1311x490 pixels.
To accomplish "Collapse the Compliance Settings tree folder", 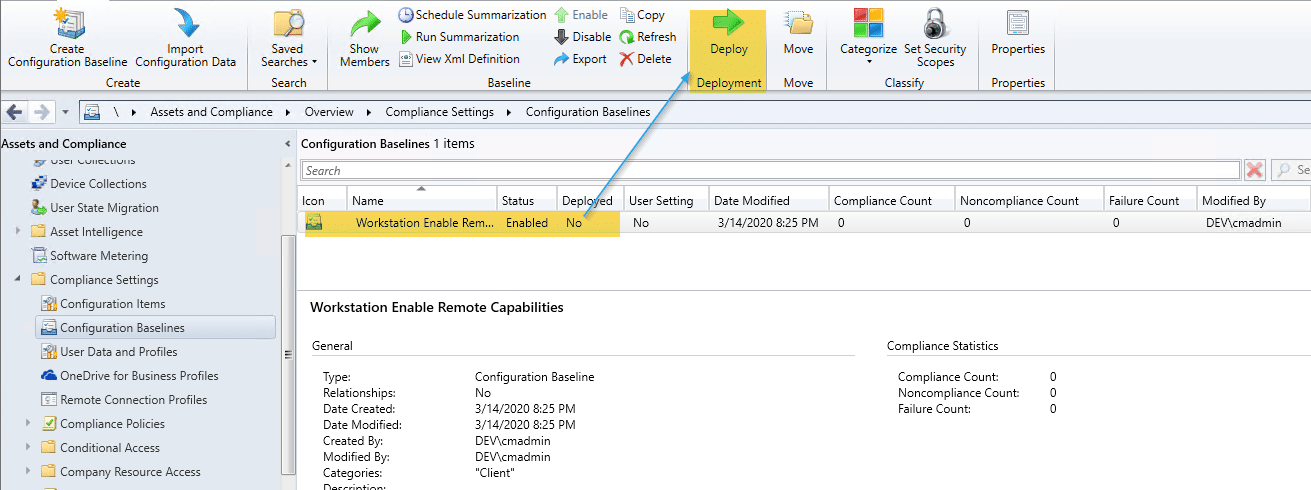I will coord(21,280).
